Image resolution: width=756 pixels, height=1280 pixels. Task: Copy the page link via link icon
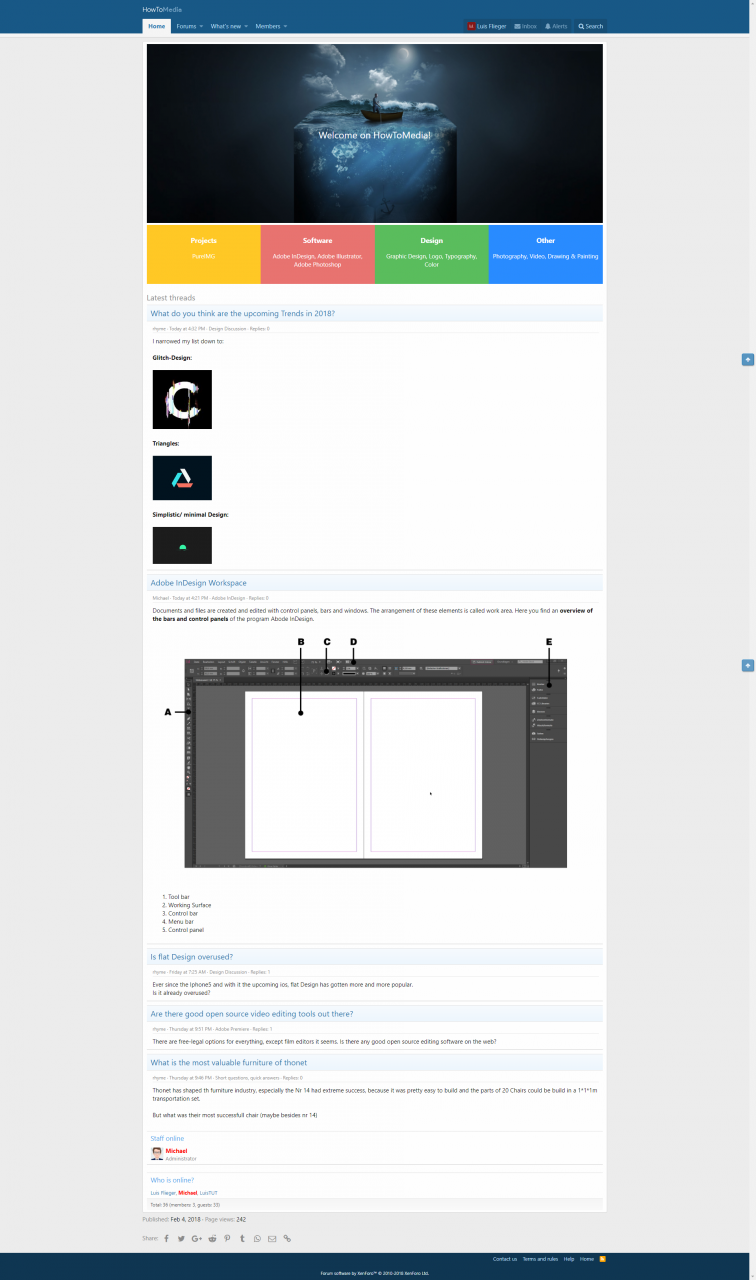coord(287,1238)
